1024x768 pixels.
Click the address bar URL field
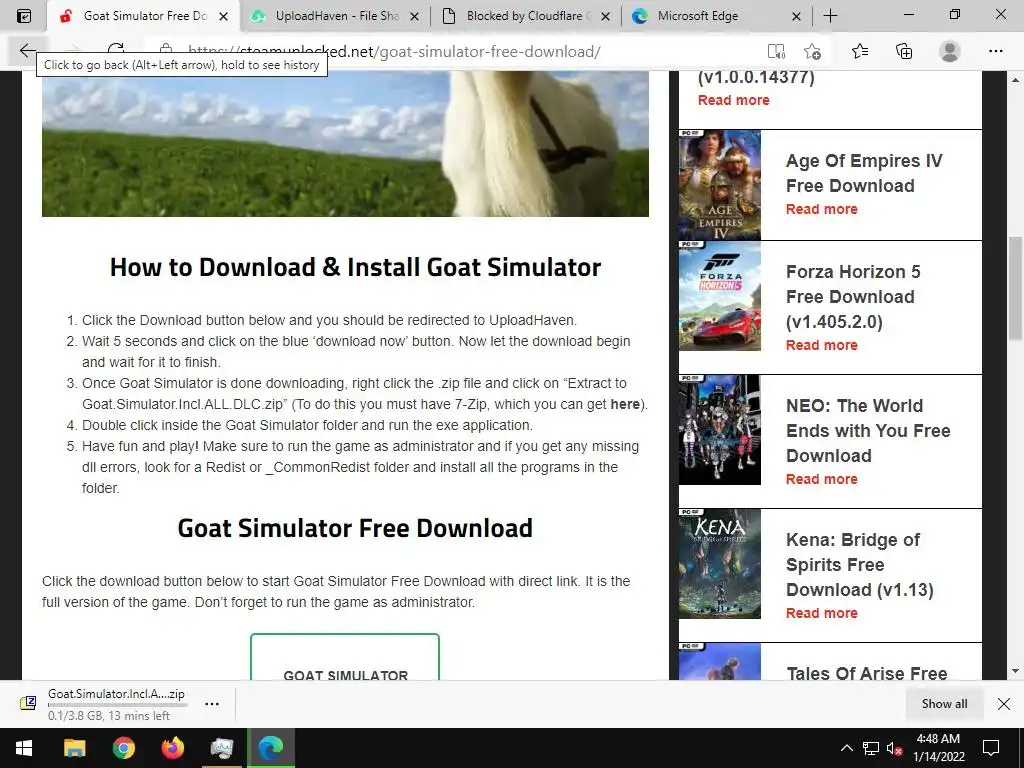[x=457, y=52]
